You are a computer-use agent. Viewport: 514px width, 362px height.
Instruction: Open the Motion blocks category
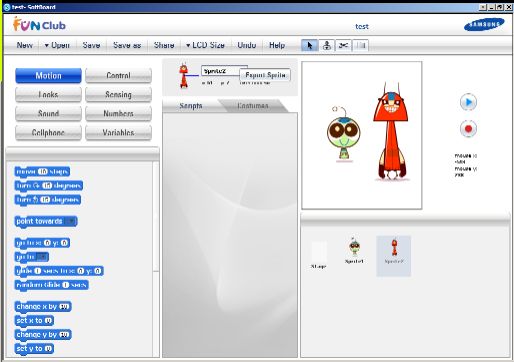(48, 76)
